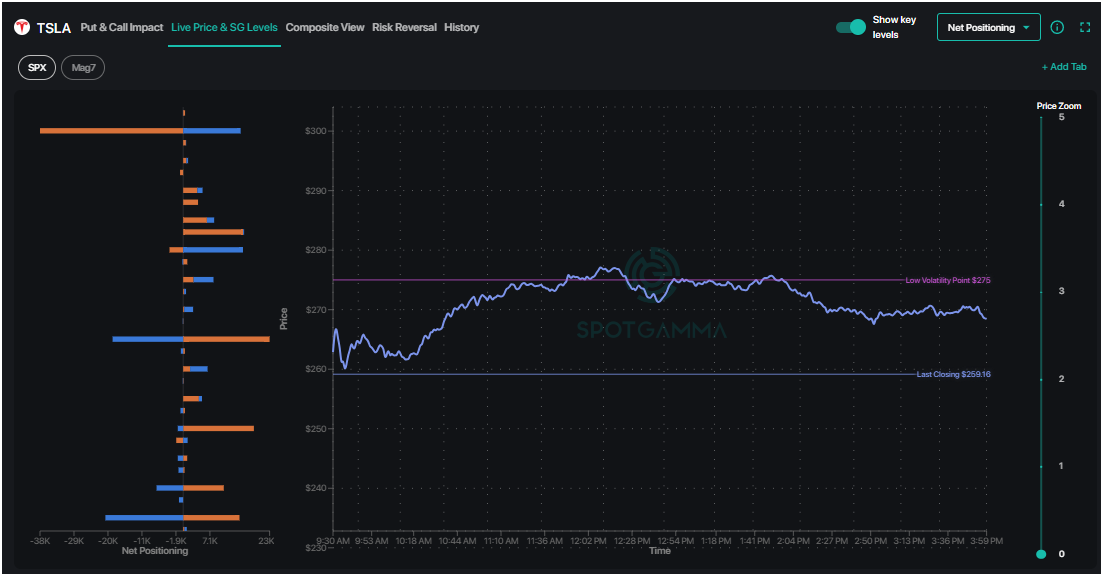The height and width of the screenshot is (576, 1103).
Task: Click the -20K positioning axis label
Action: pos(108,541)
